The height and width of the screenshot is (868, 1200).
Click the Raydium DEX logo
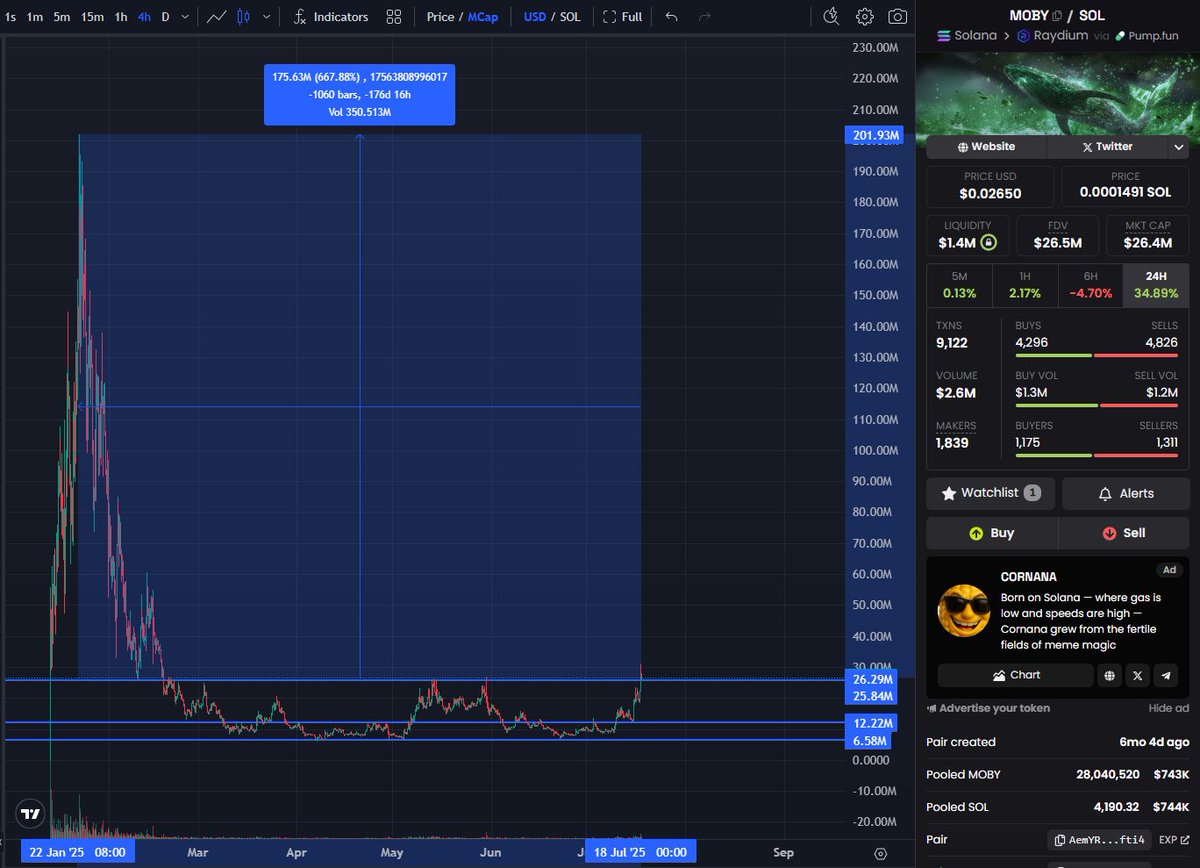click(1023, 35)
